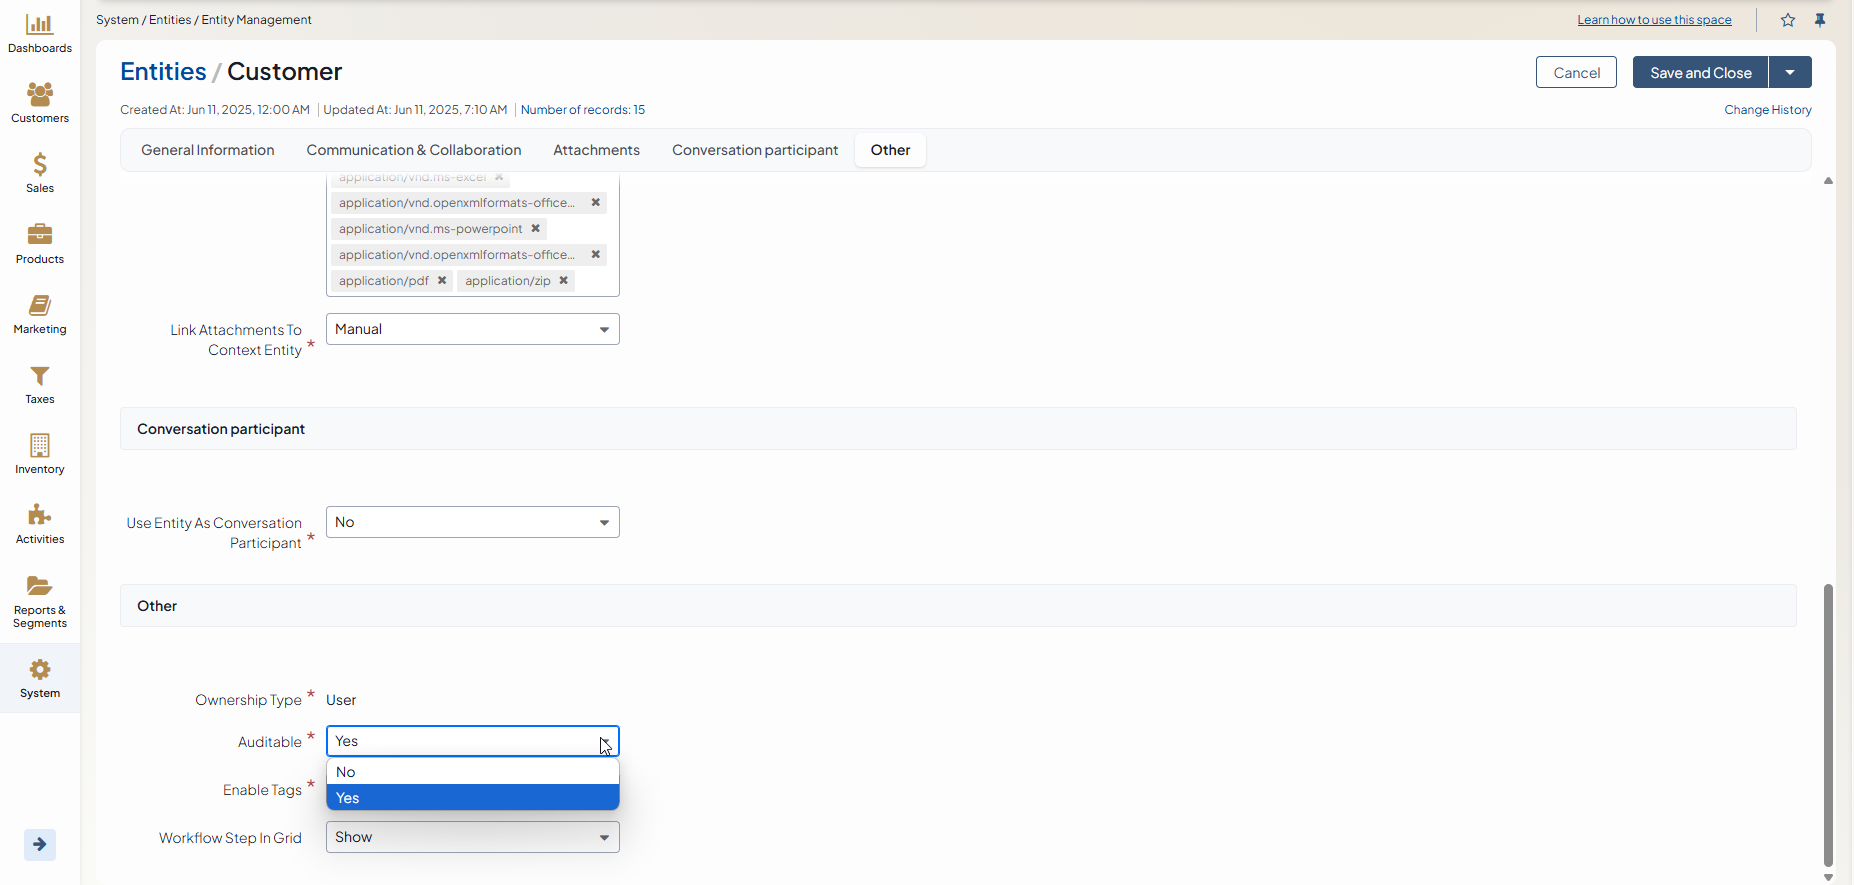This screenshot has width=1854, height=885.
Task: Mark page as favorite with star icon
Action: (1788, 20)
